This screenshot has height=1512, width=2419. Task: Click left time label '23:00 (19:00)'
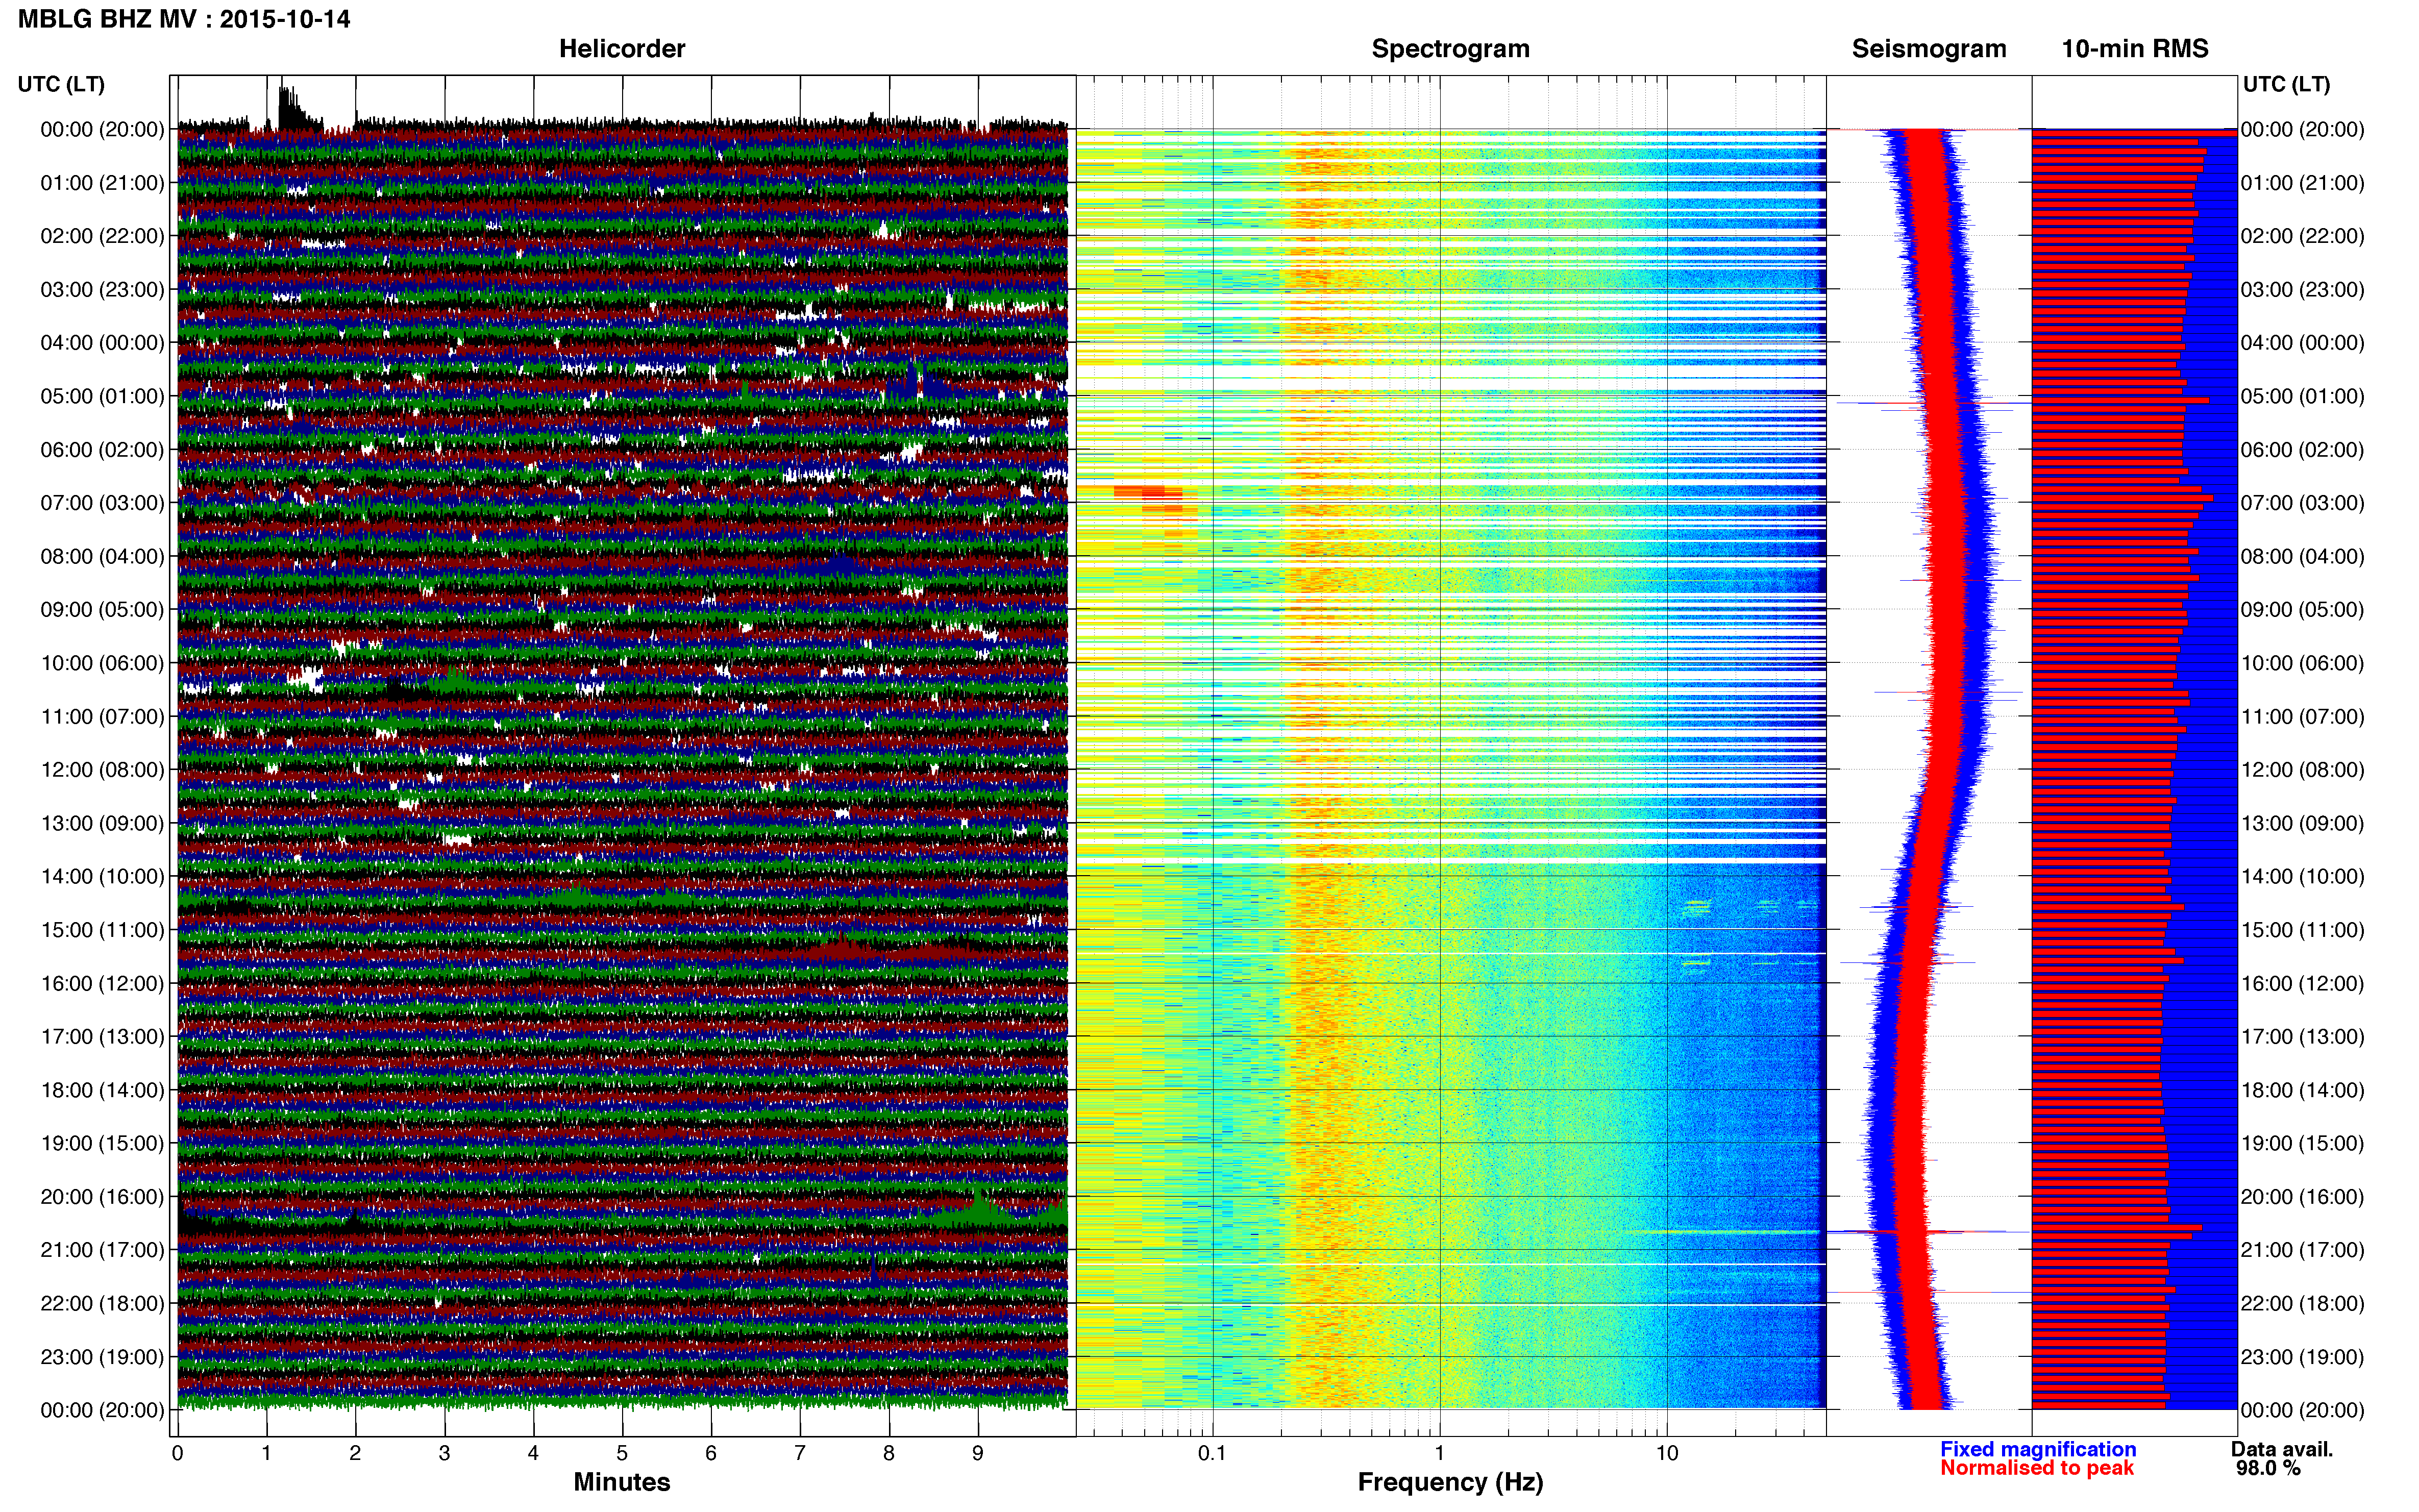point(102,1357)
